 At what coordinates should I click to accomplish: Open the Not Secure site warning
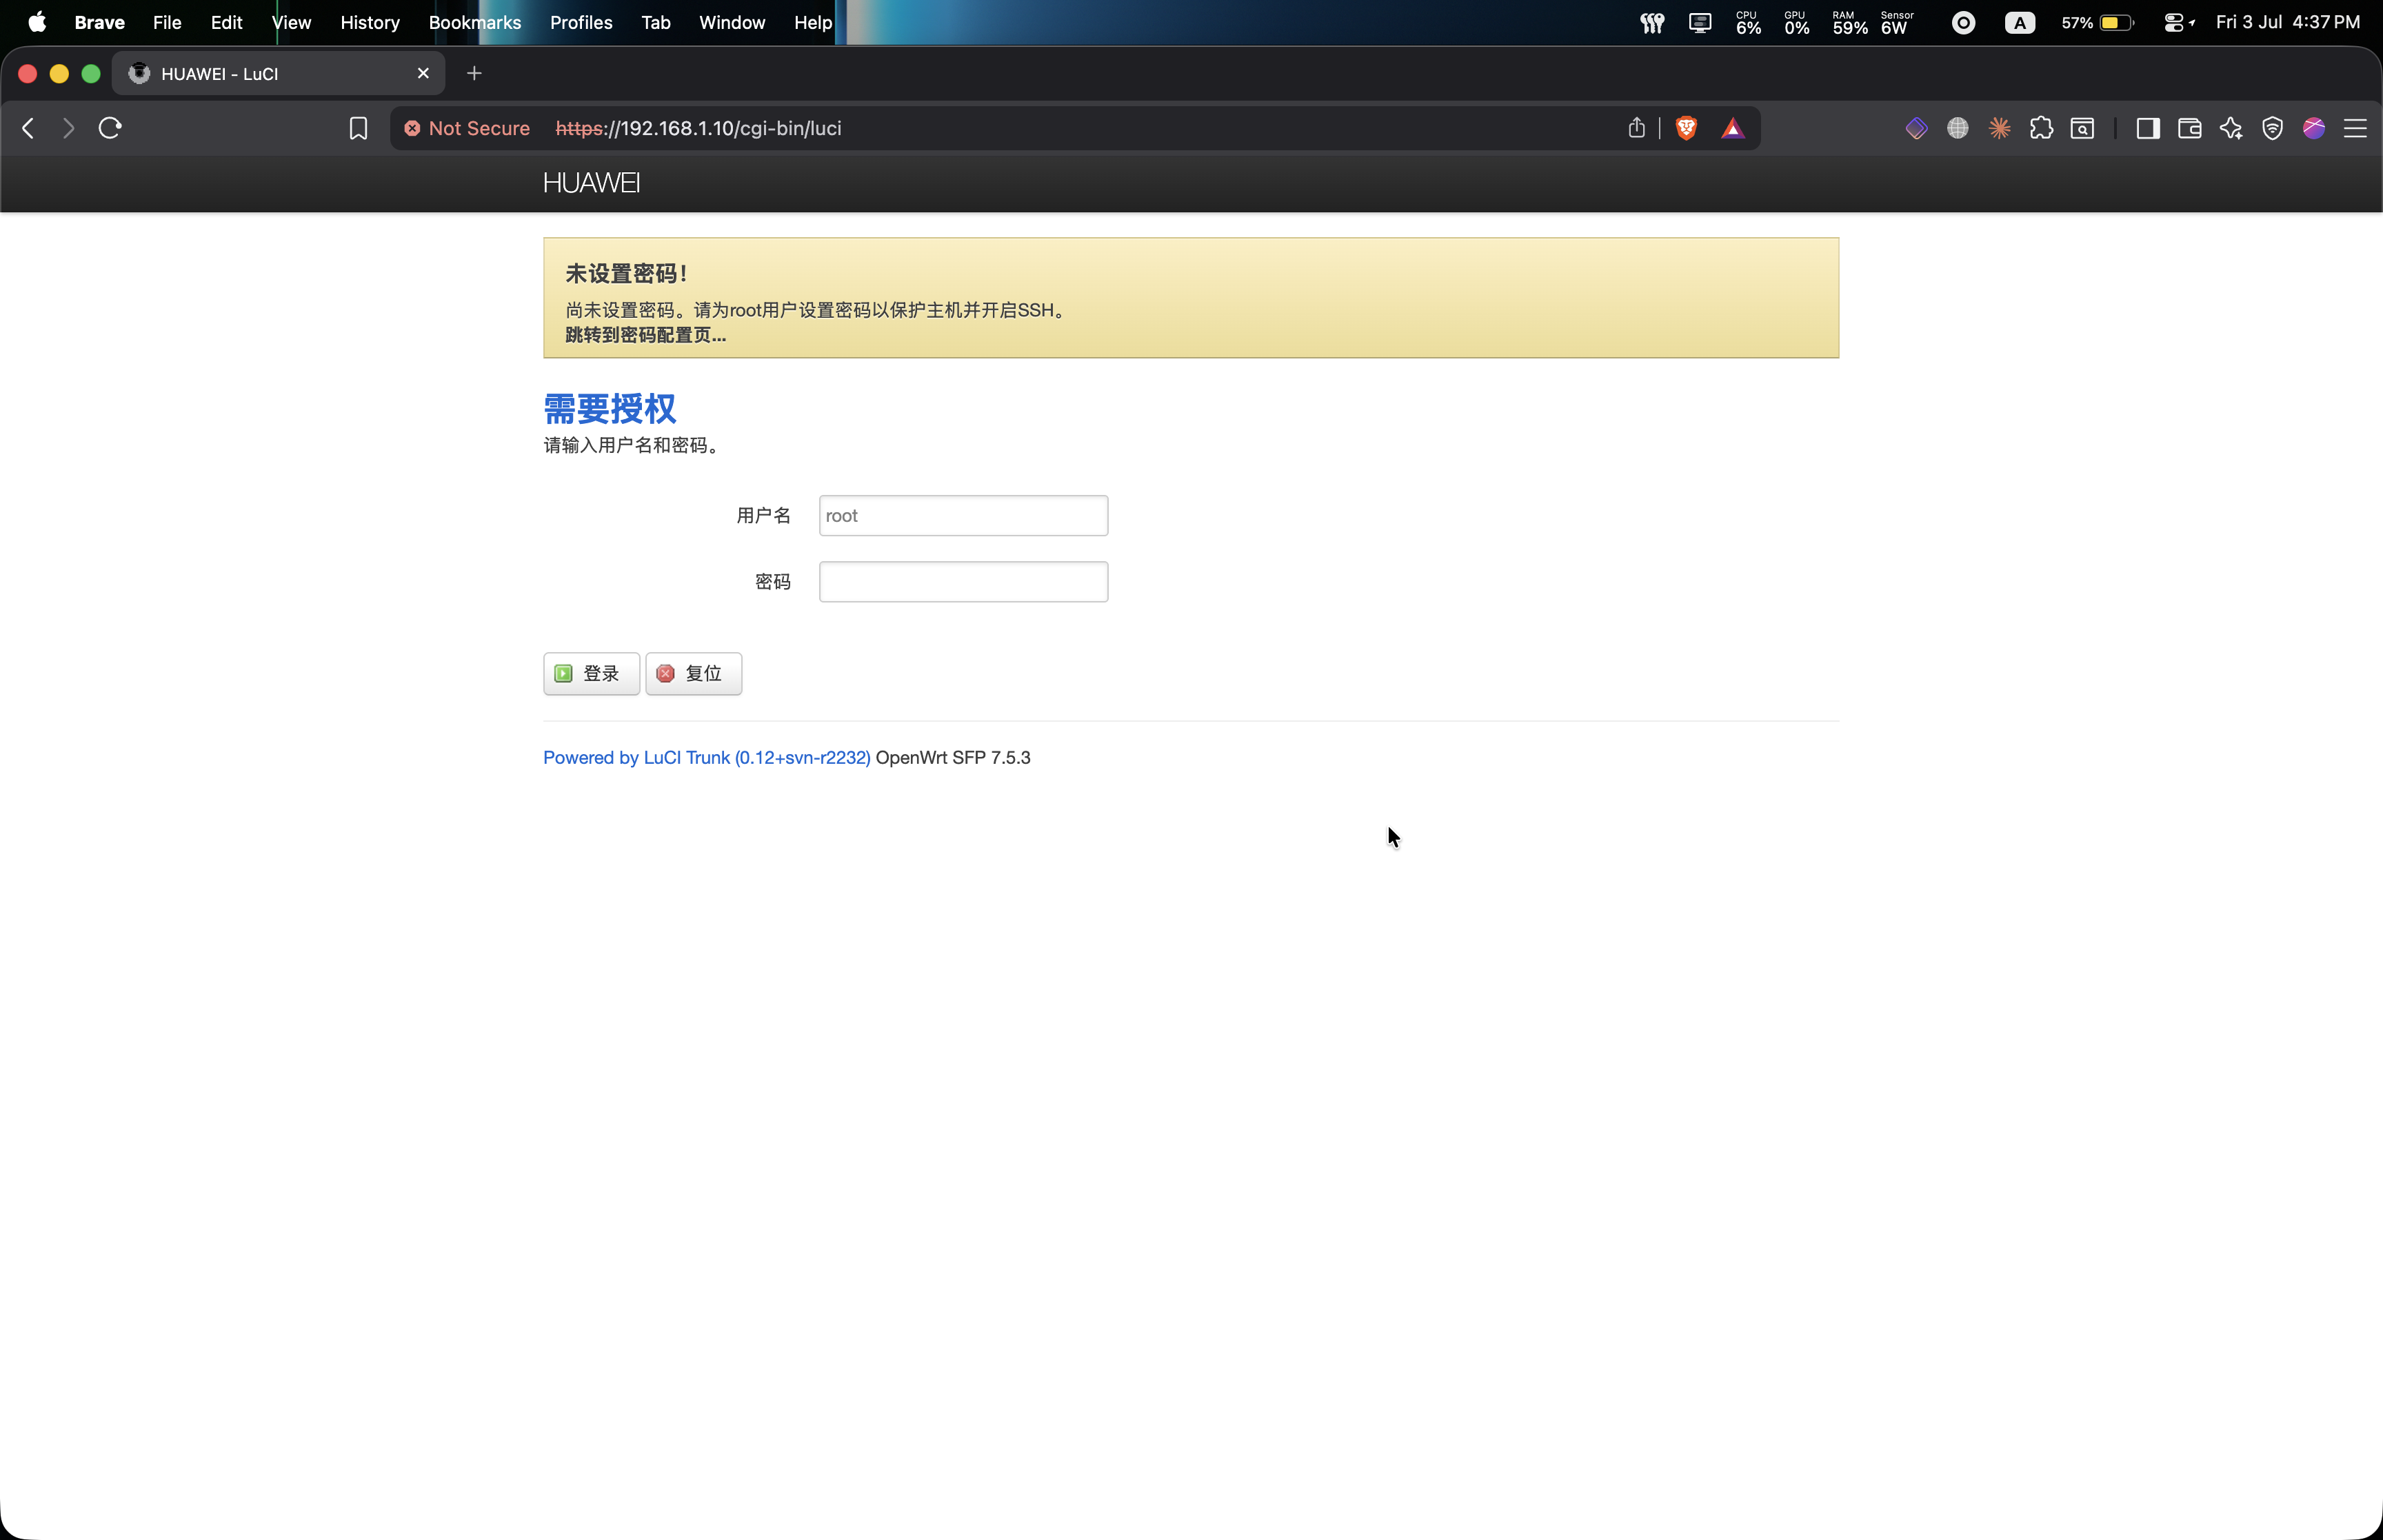[x=467, y=128]
